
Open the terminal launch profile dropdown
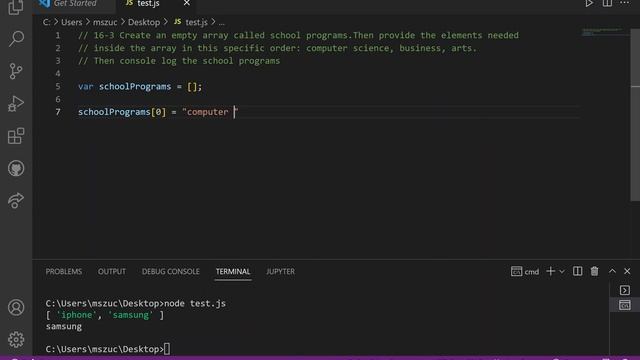point(562,271)
